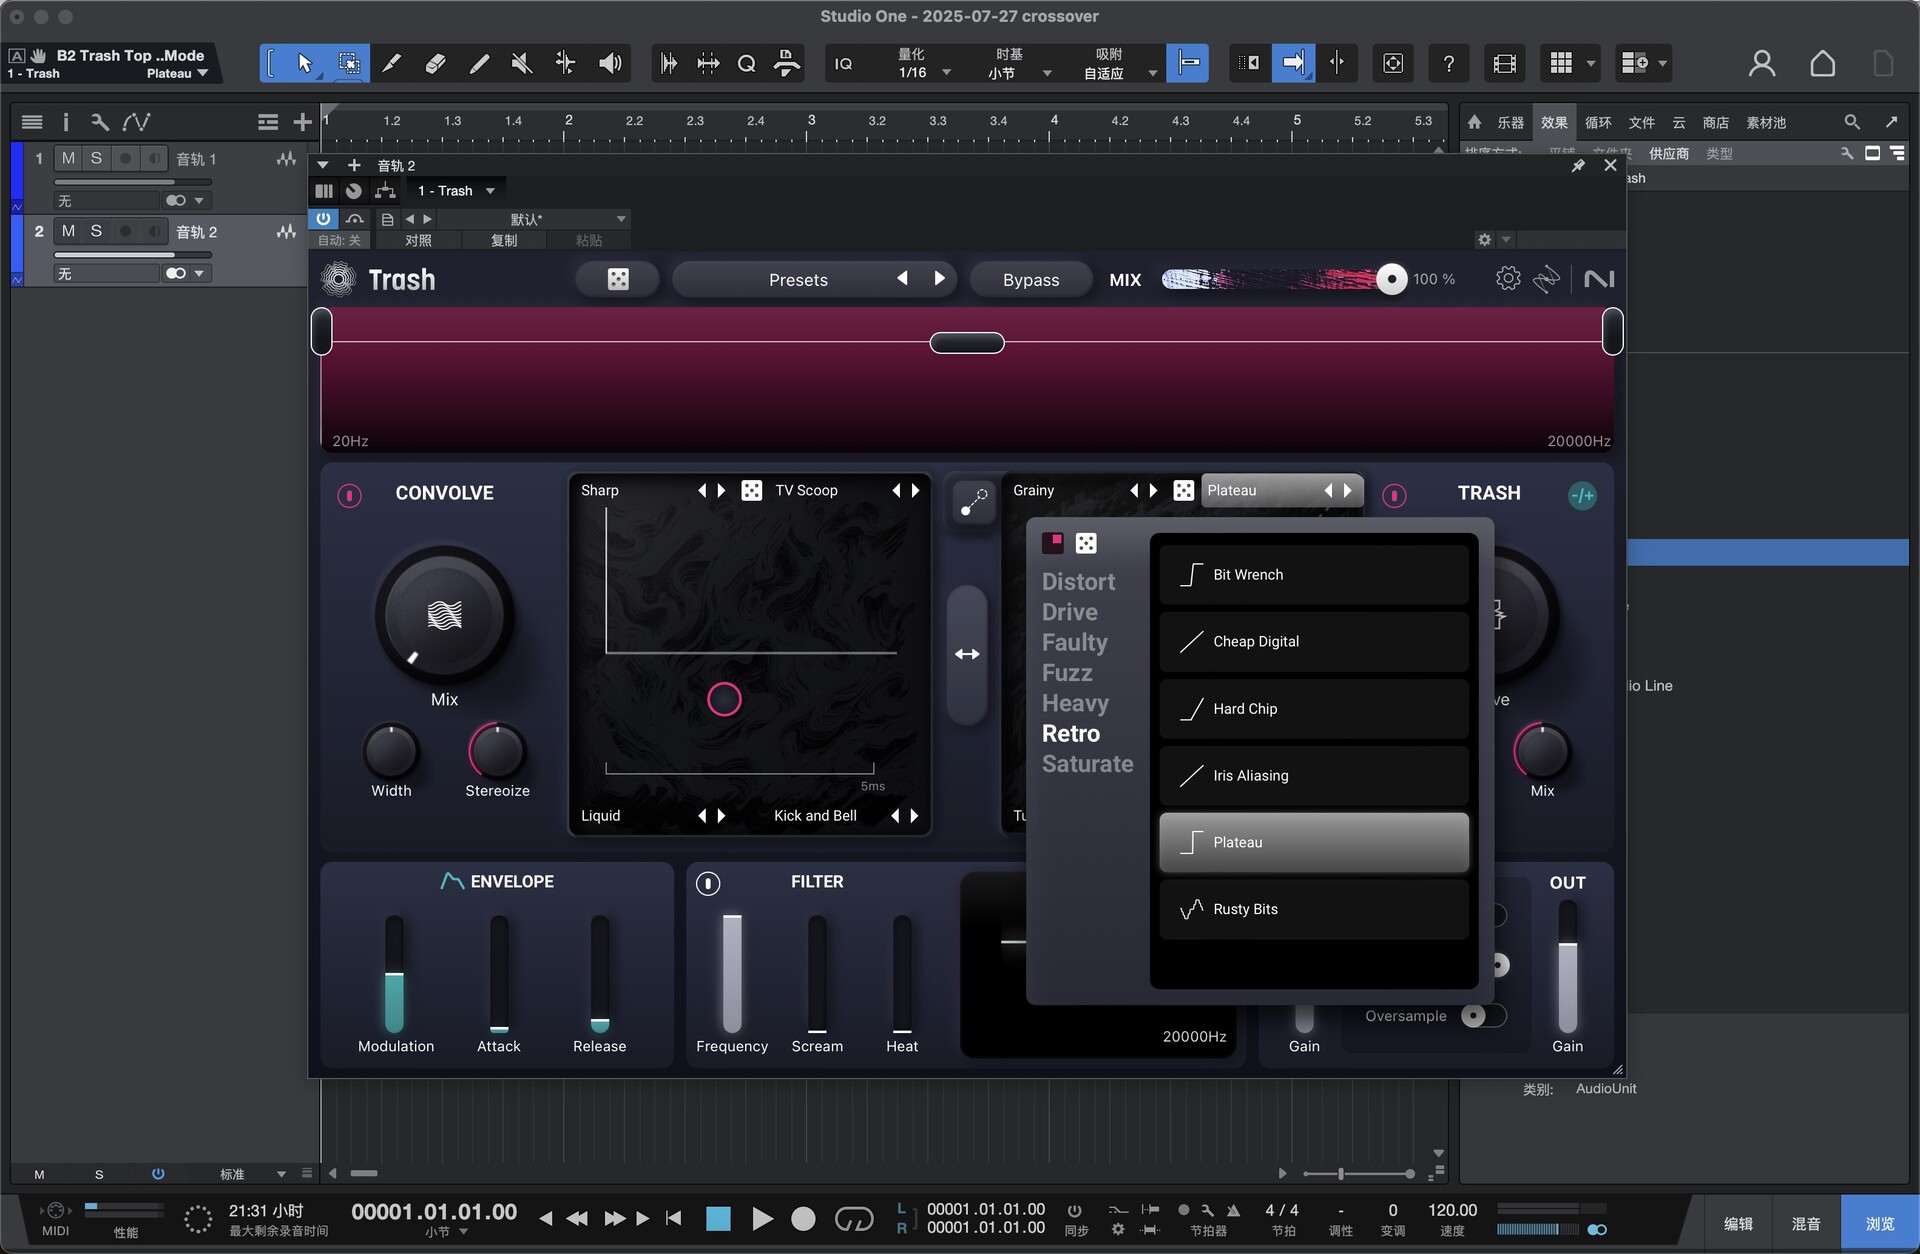Toggle the Oversample switch

pos(1483,1016)
